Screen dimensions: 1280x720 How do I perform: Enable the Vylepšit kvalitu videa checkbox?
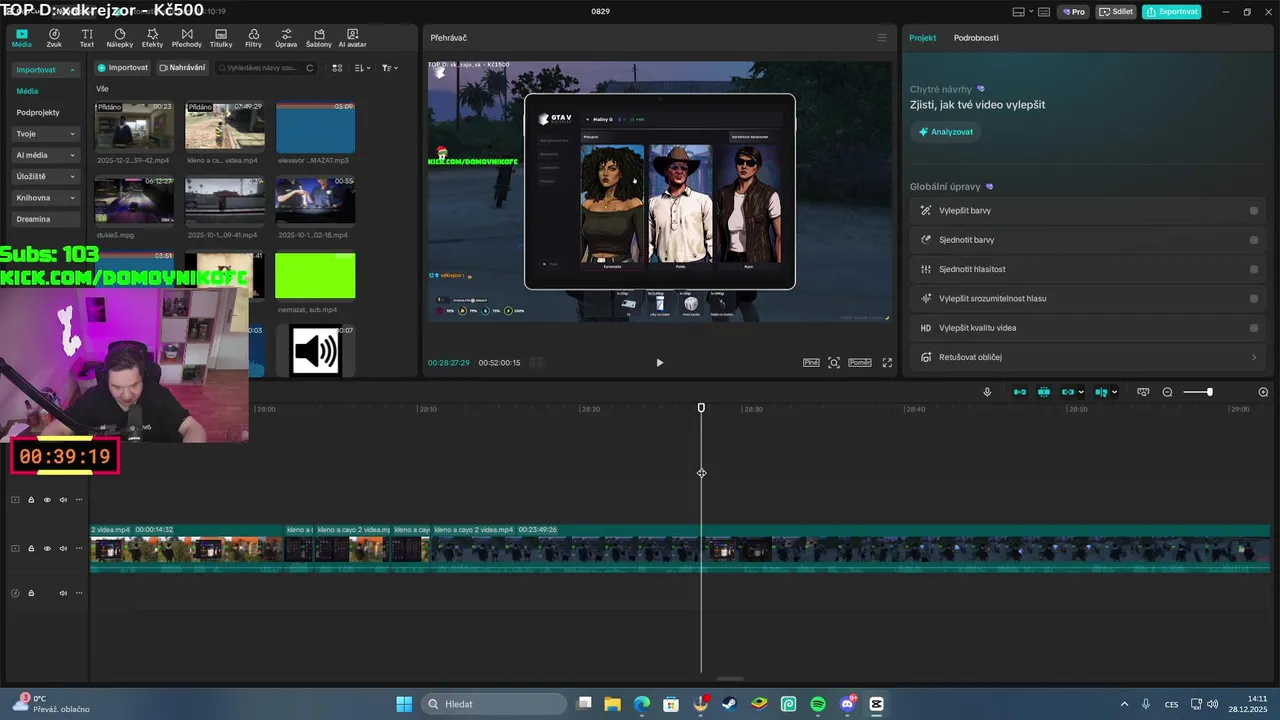(1254, 328)
